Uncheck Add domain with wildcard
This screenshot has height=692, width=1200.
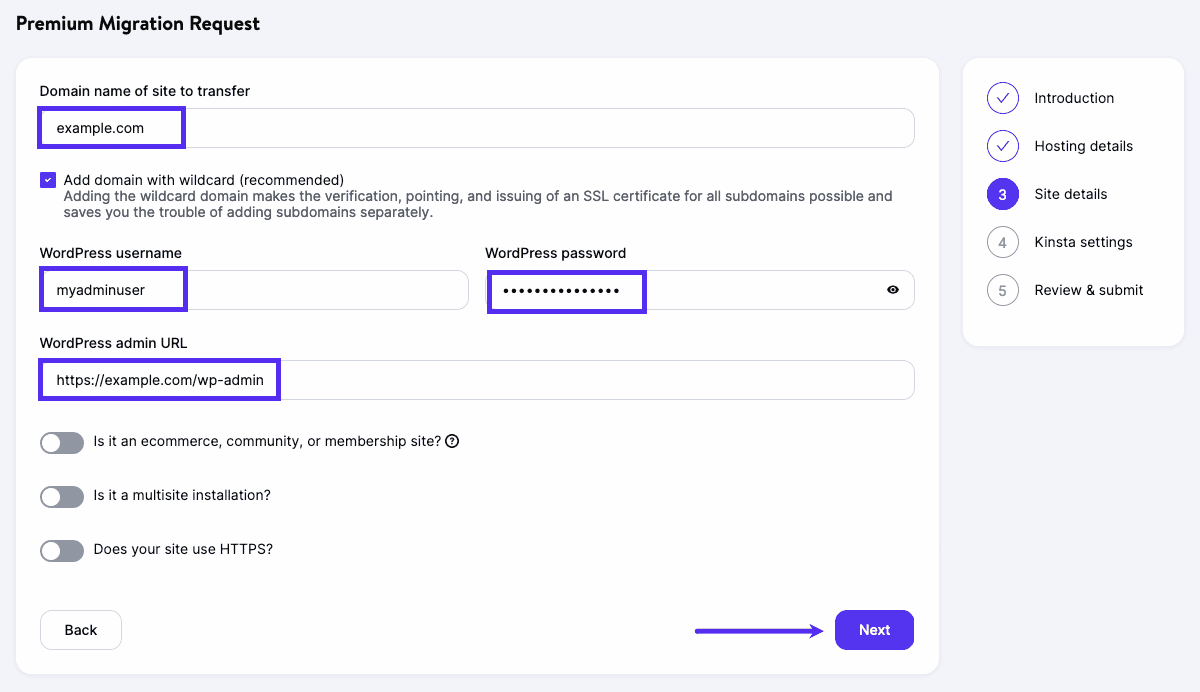coord(47,179)
